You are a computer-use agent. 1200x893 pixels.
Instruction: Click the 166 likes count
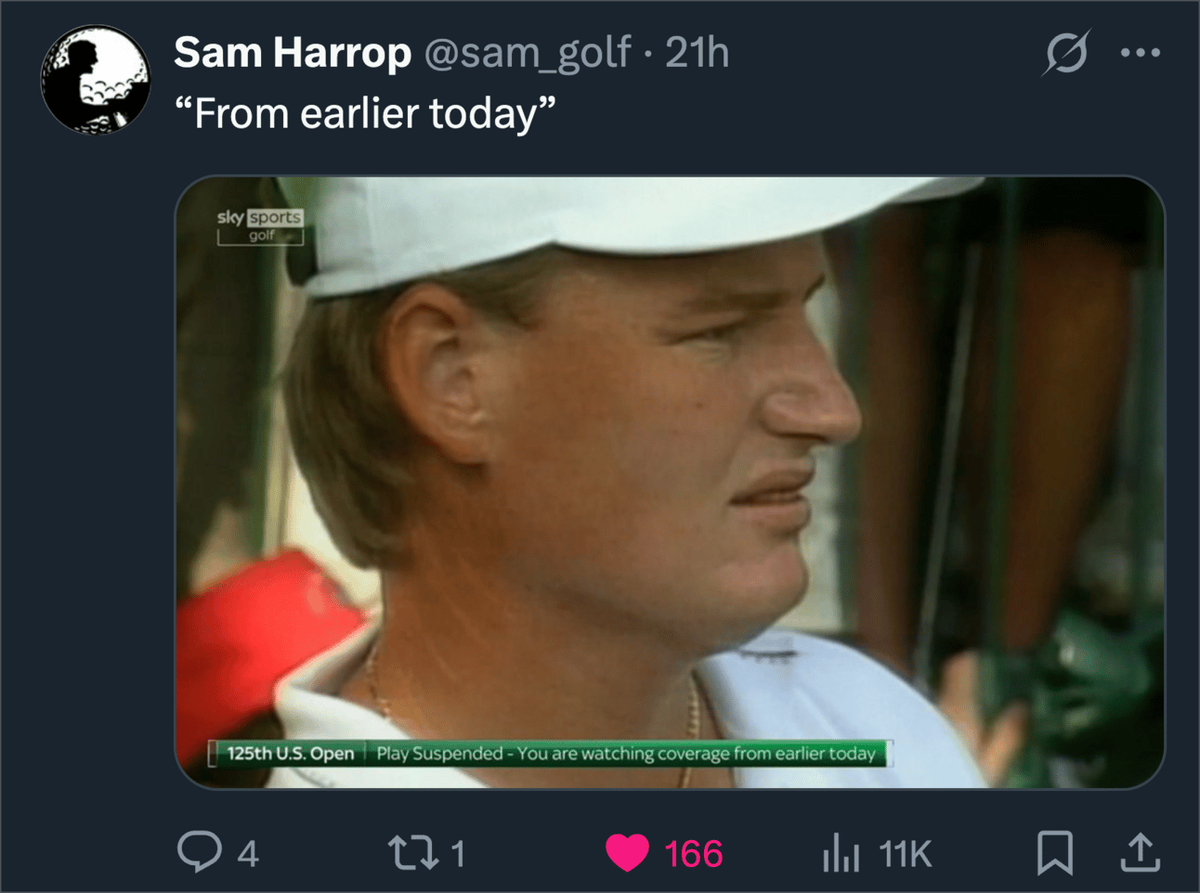click(x=693, y=853)
